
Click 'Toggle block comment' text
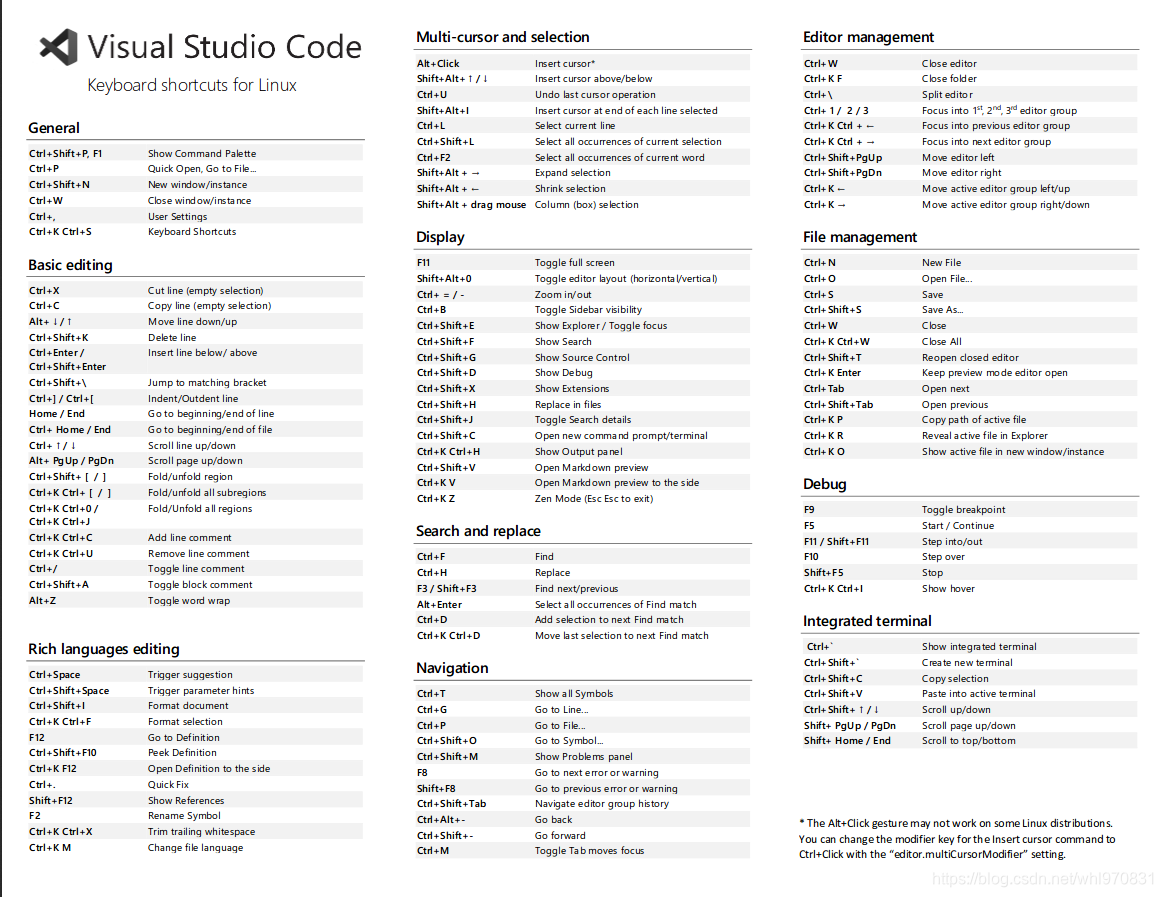click(x=200, y=585)
